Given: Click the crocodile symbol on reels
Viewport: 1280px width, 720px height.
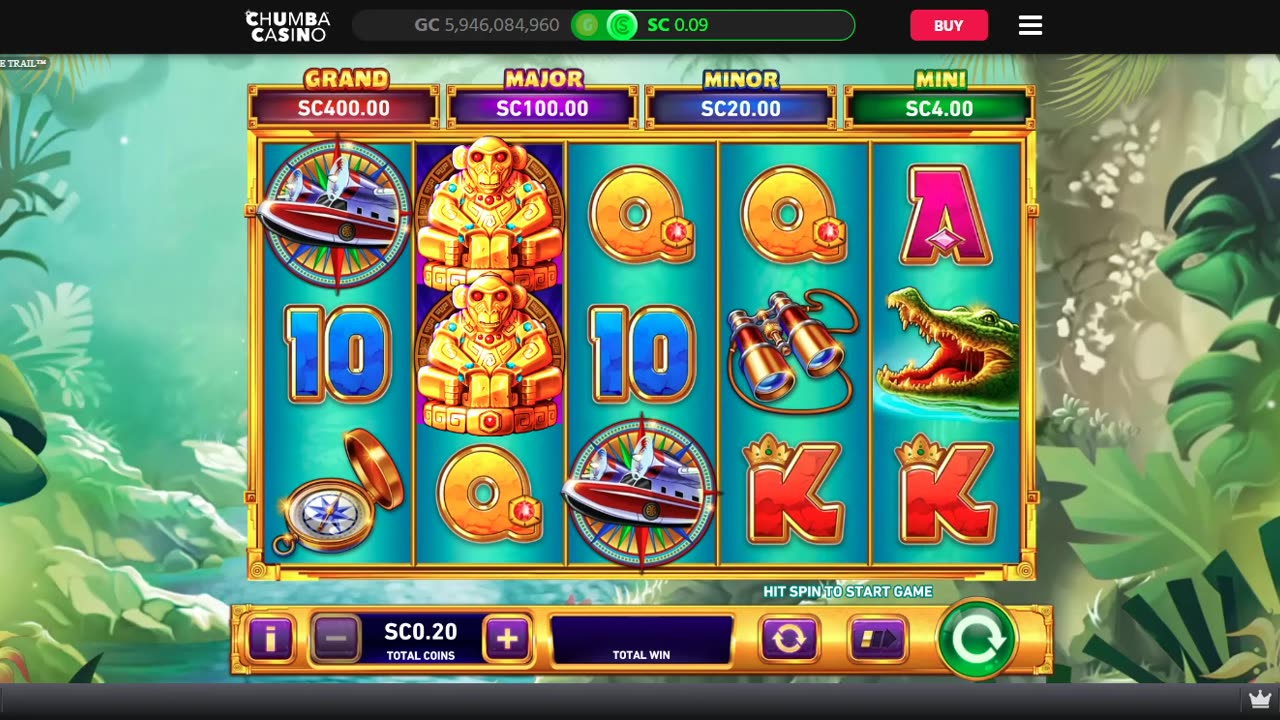Looking at the screenshot, I should tap(947, 351).
